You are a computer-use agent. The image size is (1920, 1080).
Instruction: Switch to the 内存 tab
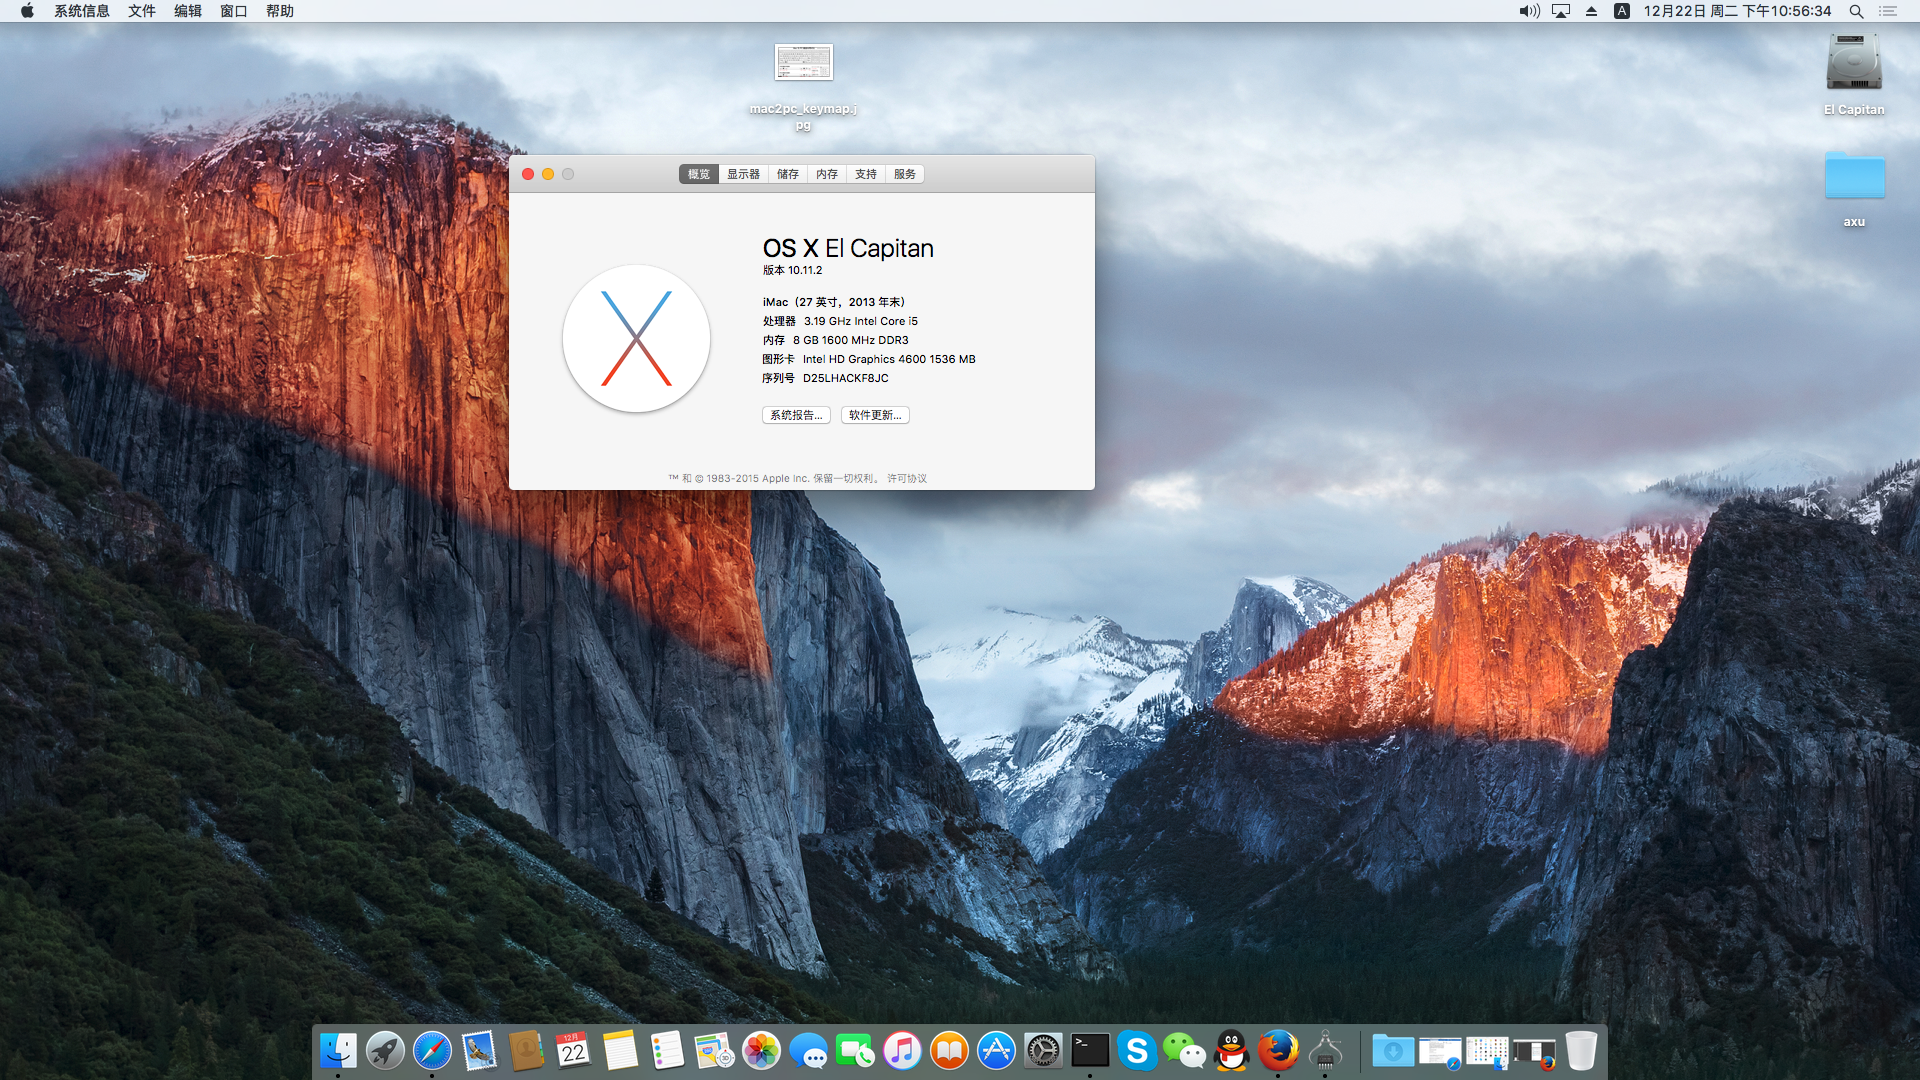coord(827,174)
